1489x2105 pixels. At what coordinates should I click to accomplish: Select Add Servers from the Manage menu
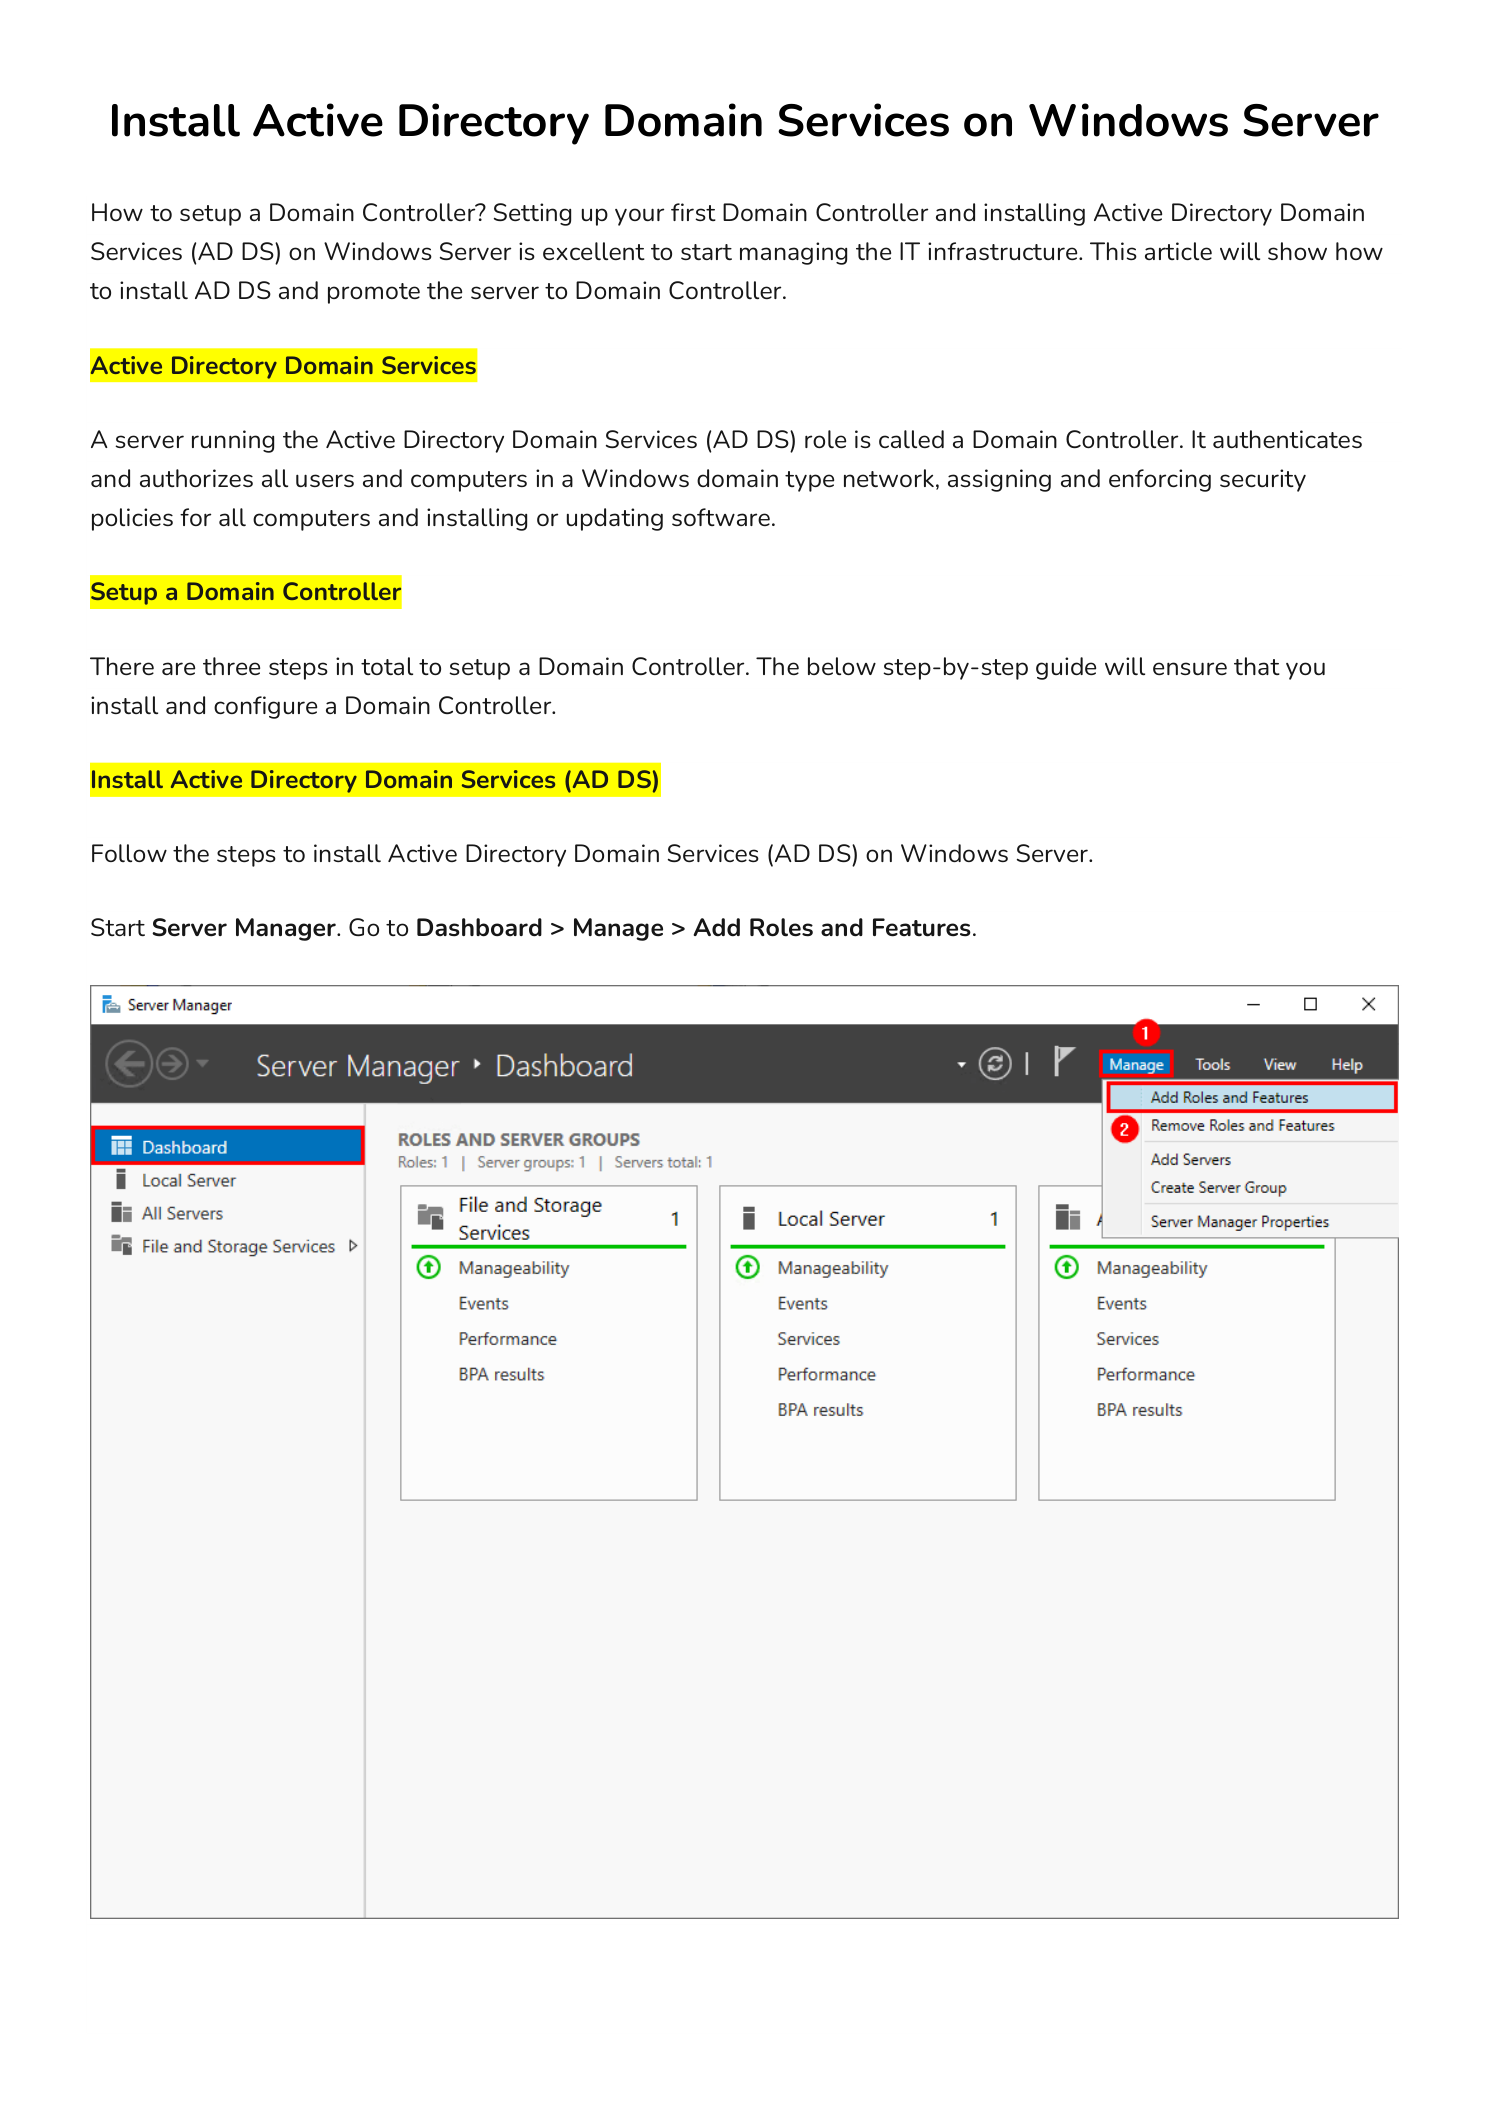click(1190, 1160)
